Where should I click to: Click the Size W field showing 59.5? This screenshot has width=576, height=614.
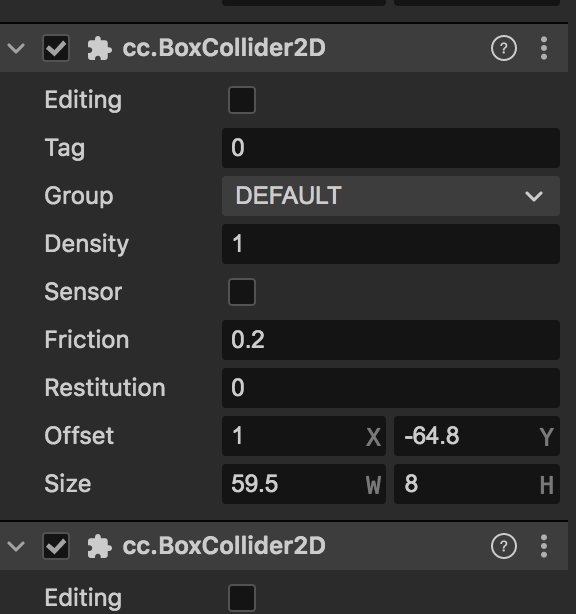point(304,484)
